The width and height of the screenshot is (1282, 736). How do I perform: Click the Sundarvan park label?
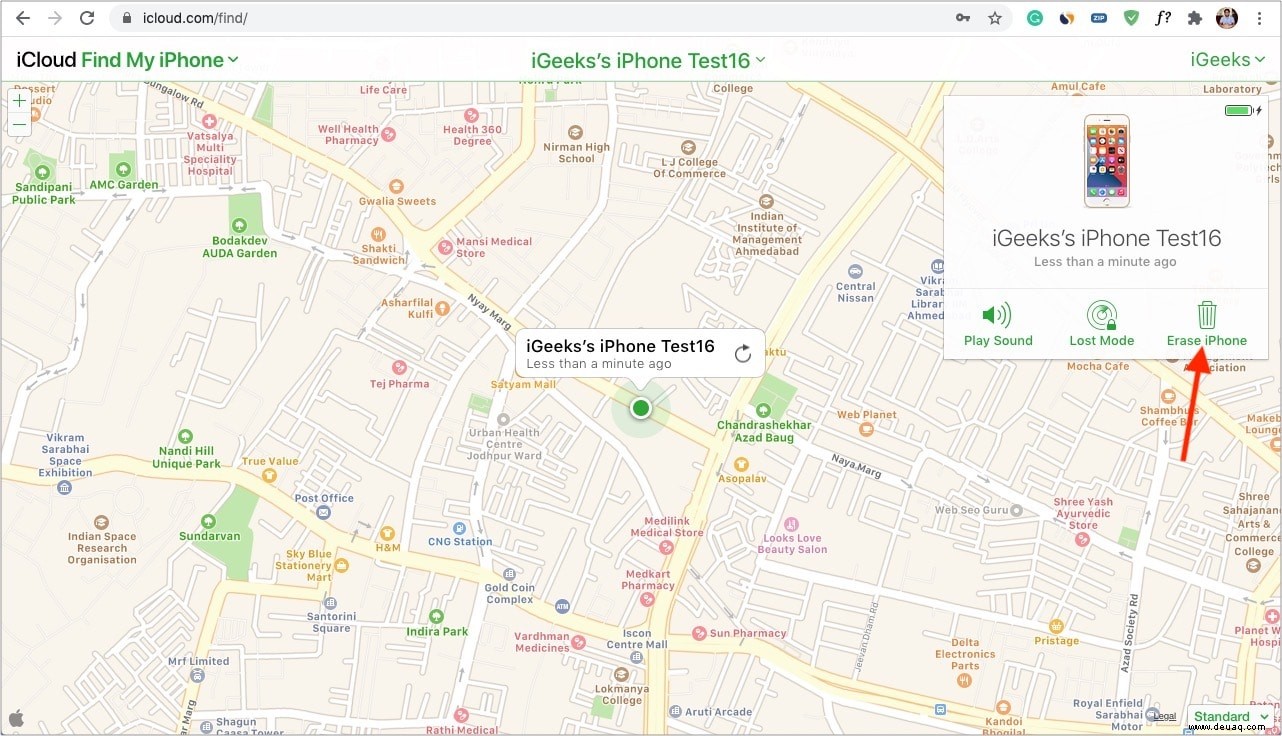tap(210, 536)
